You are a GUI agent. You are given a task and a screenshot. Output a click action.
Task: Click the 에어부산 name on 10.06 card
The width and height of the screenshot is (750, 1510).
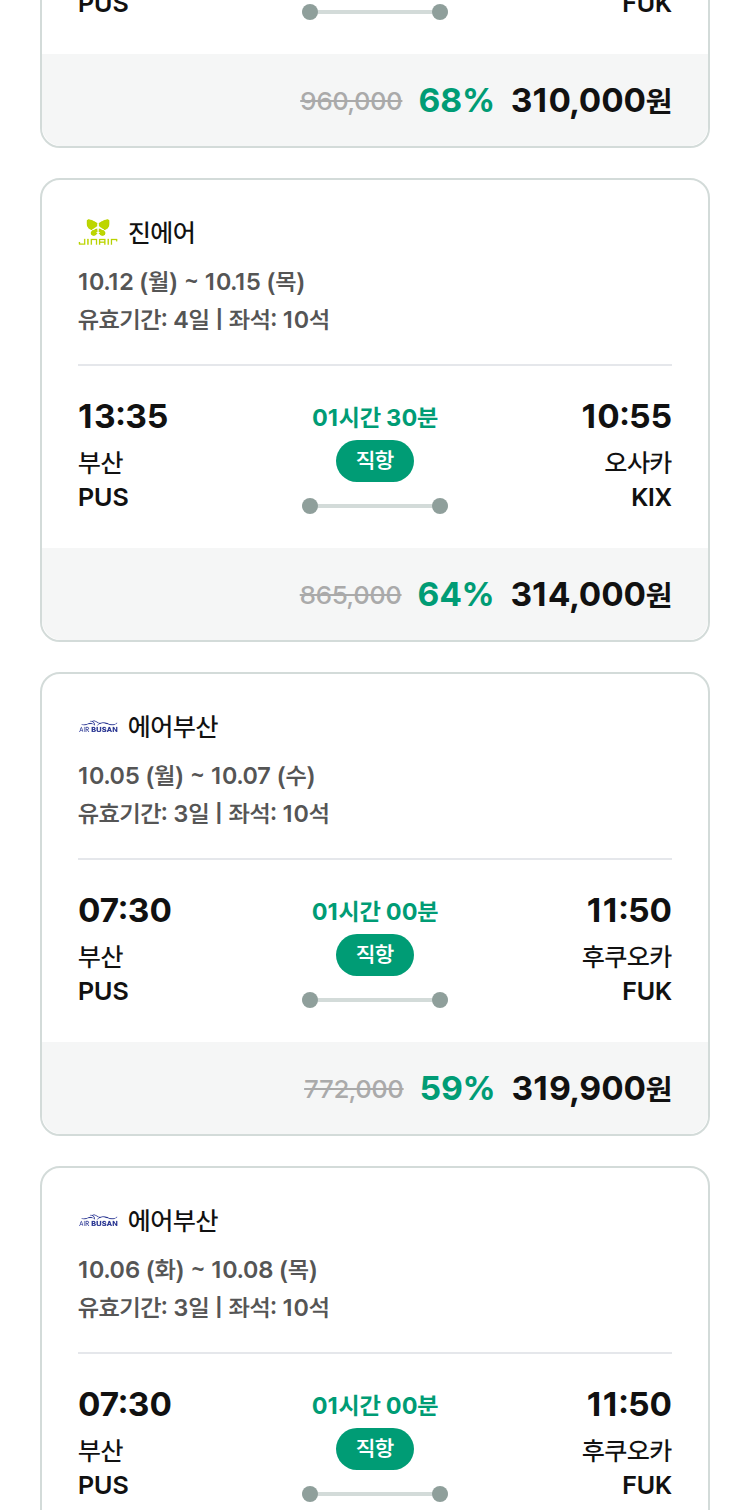point(173,1221)
